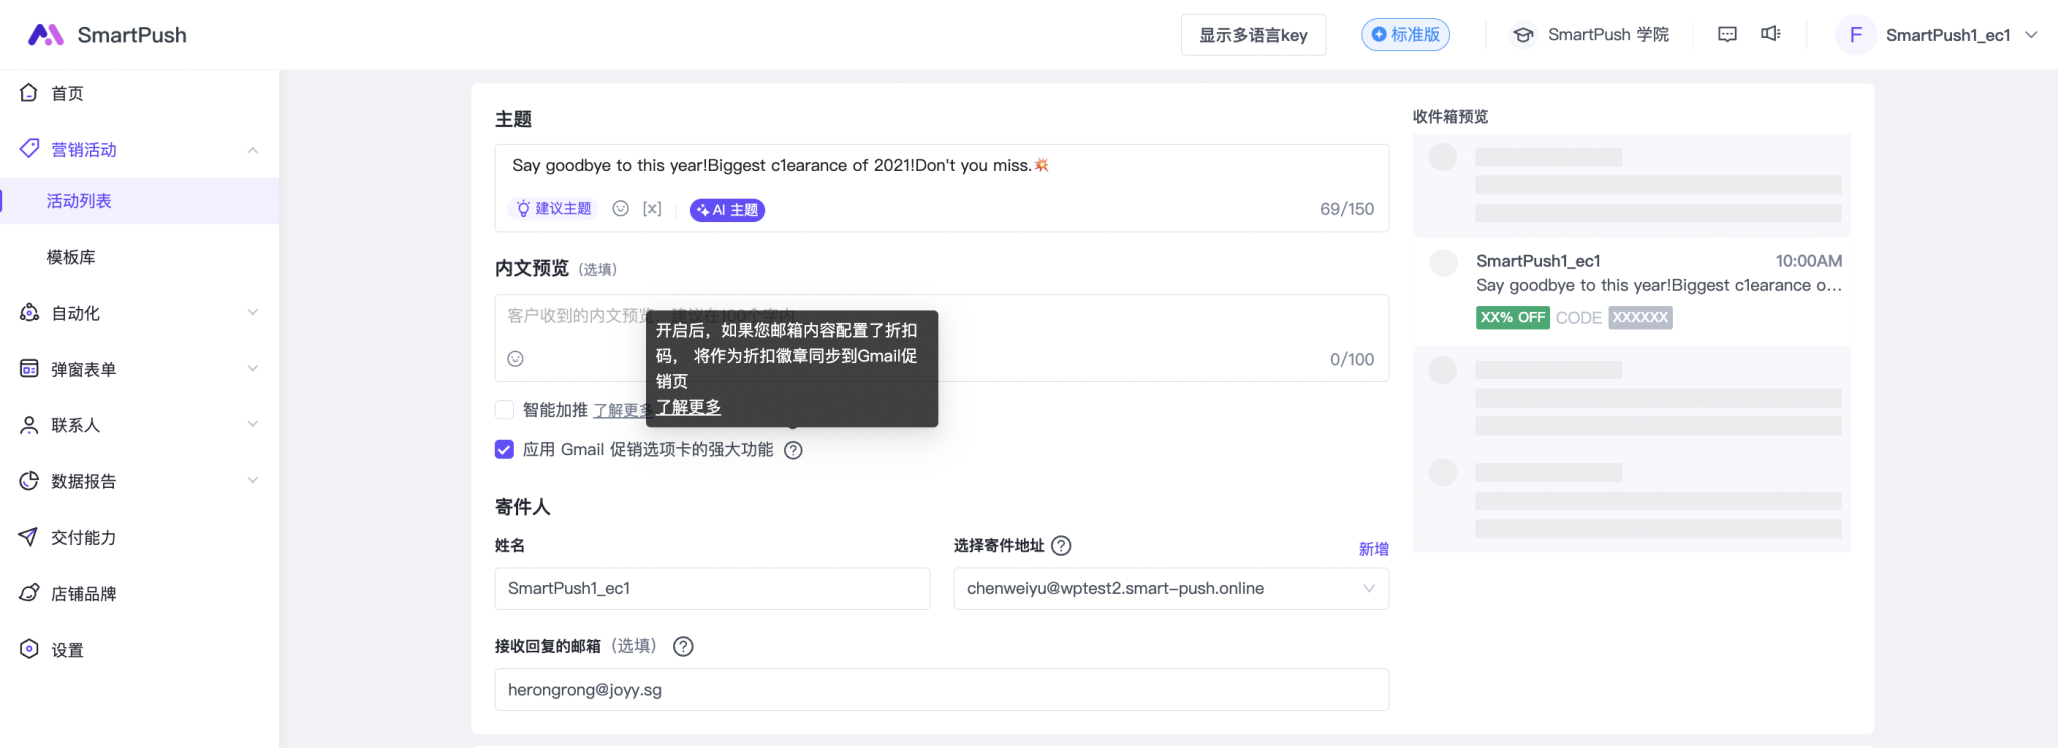Screen dimensions: 2058x748
Task: Click the 新增 link for sender address
Action: [1373, 549]
